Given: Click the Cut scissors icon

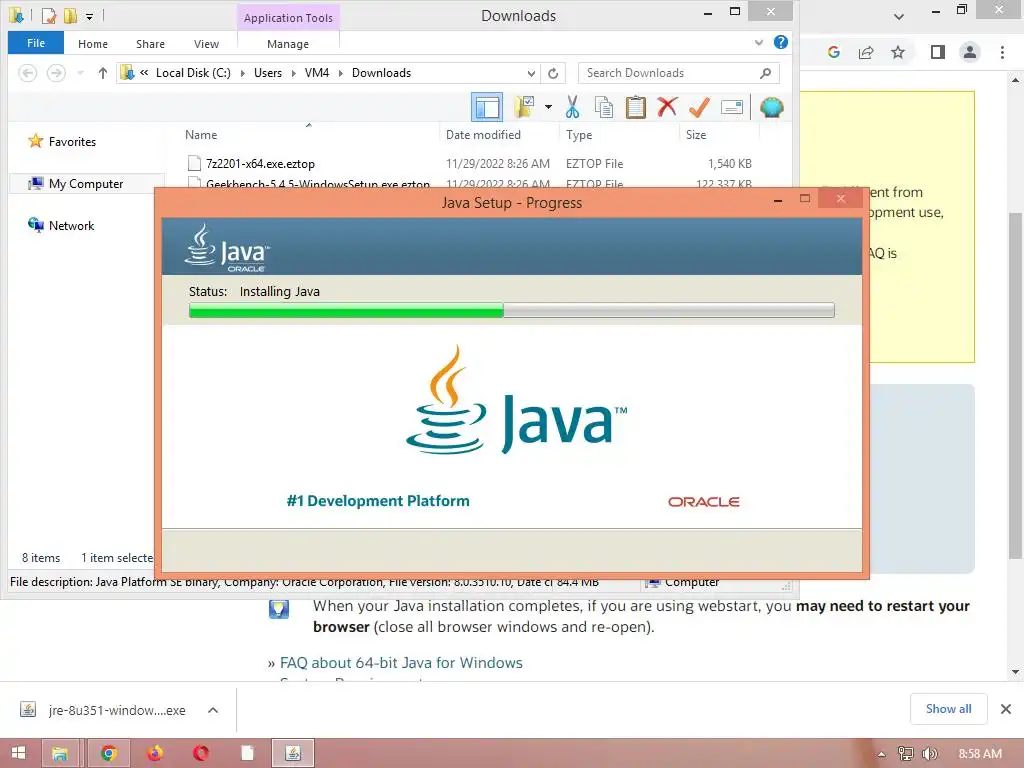Looking at the screenshot, I should 573,107.
